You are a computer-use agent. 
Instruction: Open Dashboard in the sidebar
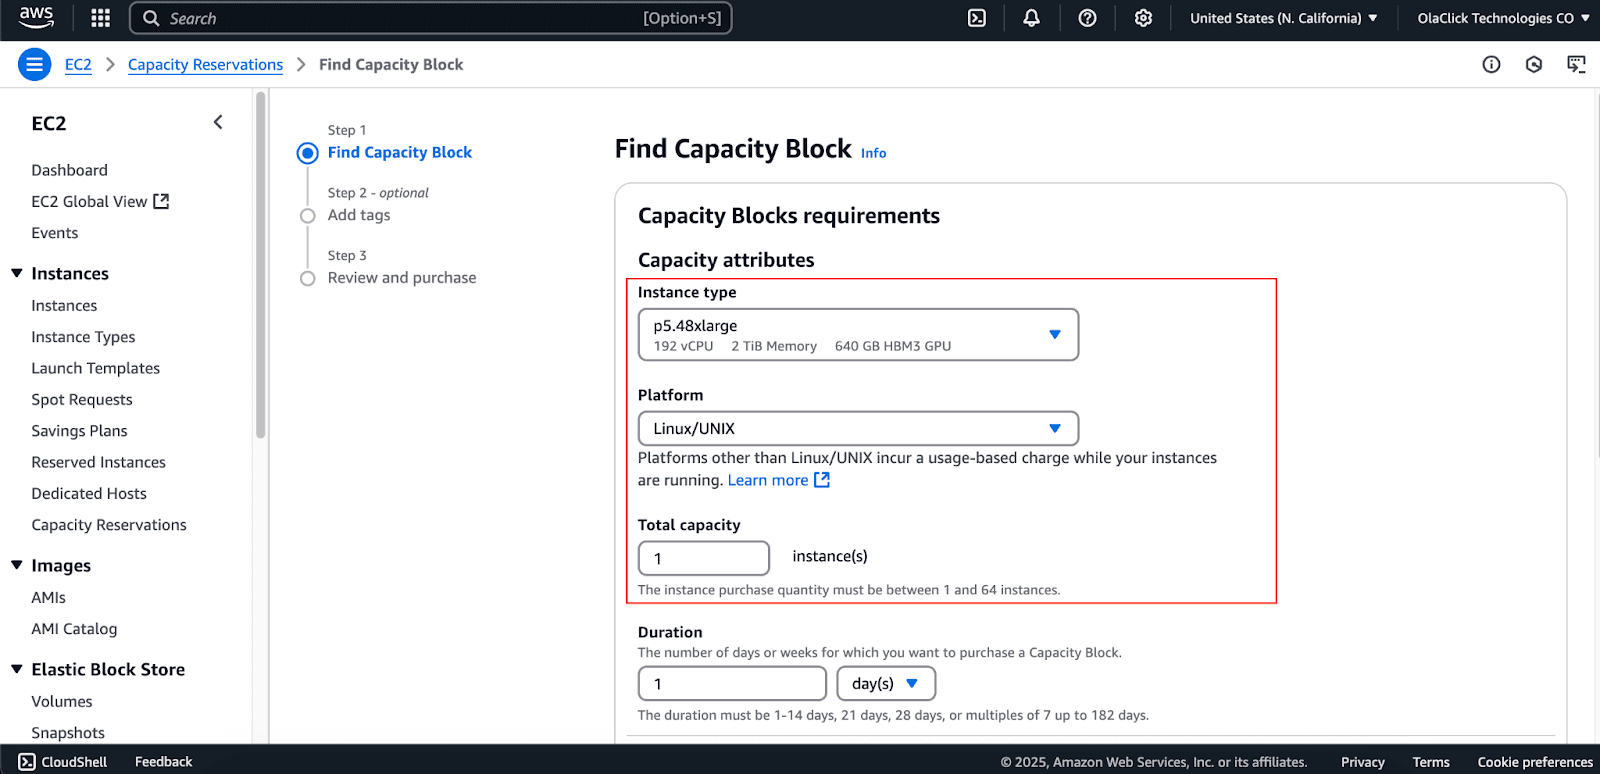[69, 170]
